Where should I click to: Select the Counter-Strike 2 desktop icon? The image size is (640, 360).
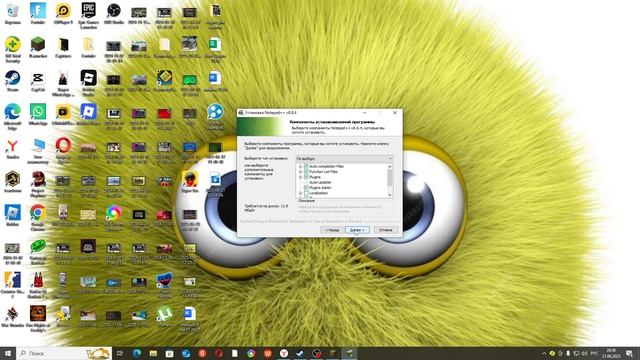tap(13, 285)
